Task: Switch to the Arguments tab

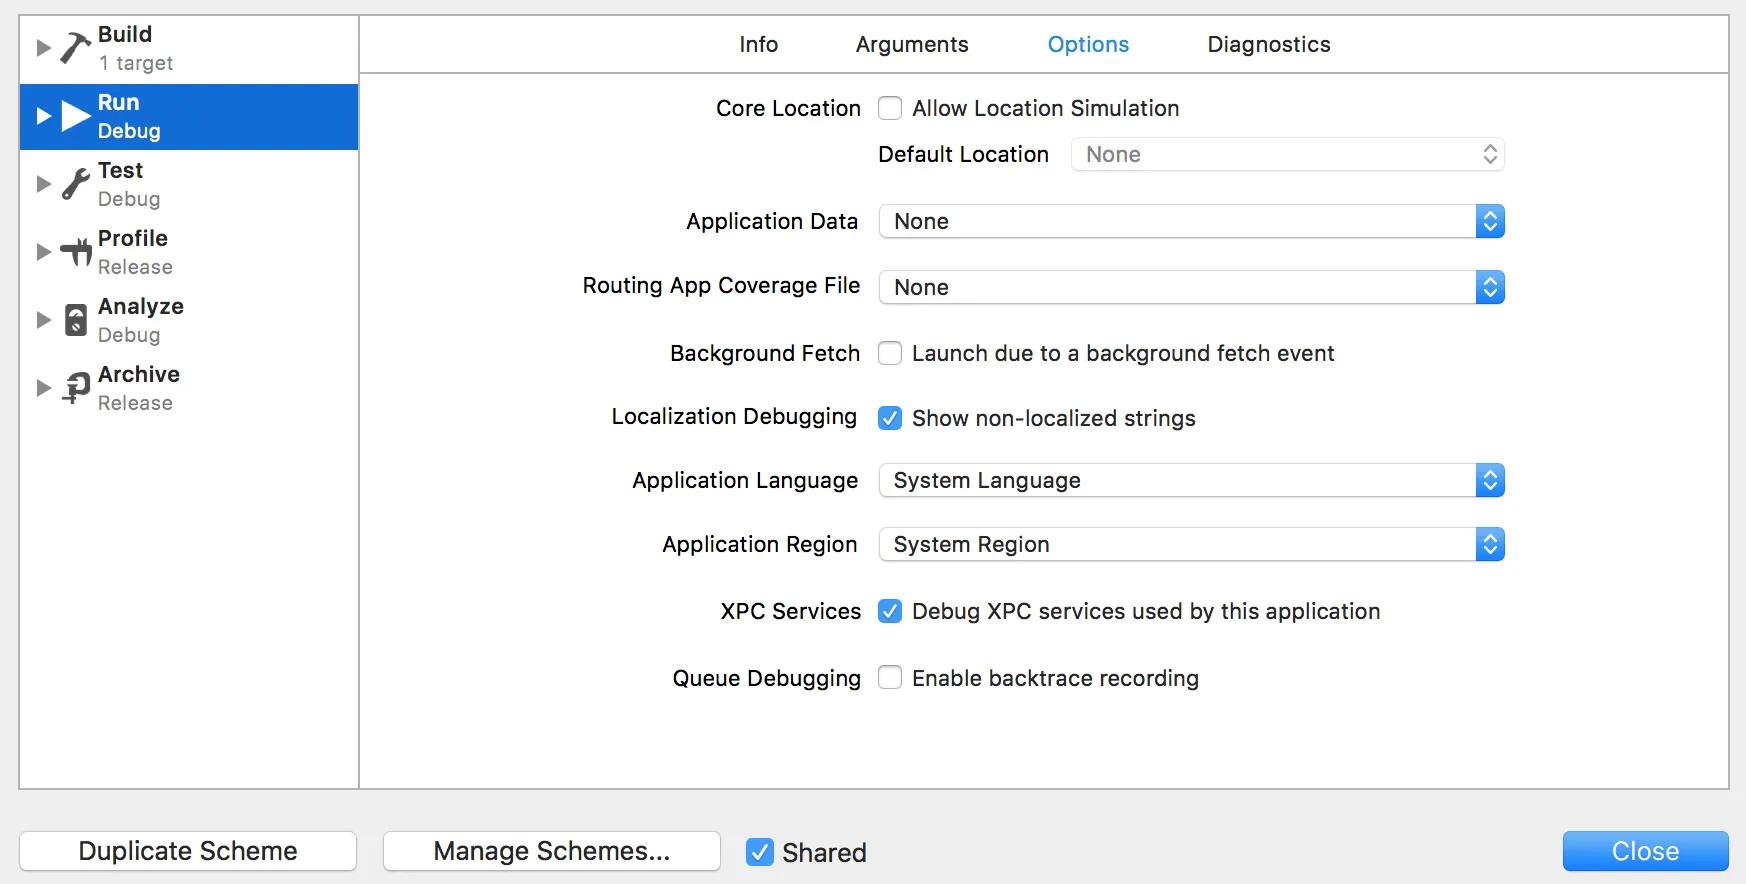Action: (x=912, y=45)
